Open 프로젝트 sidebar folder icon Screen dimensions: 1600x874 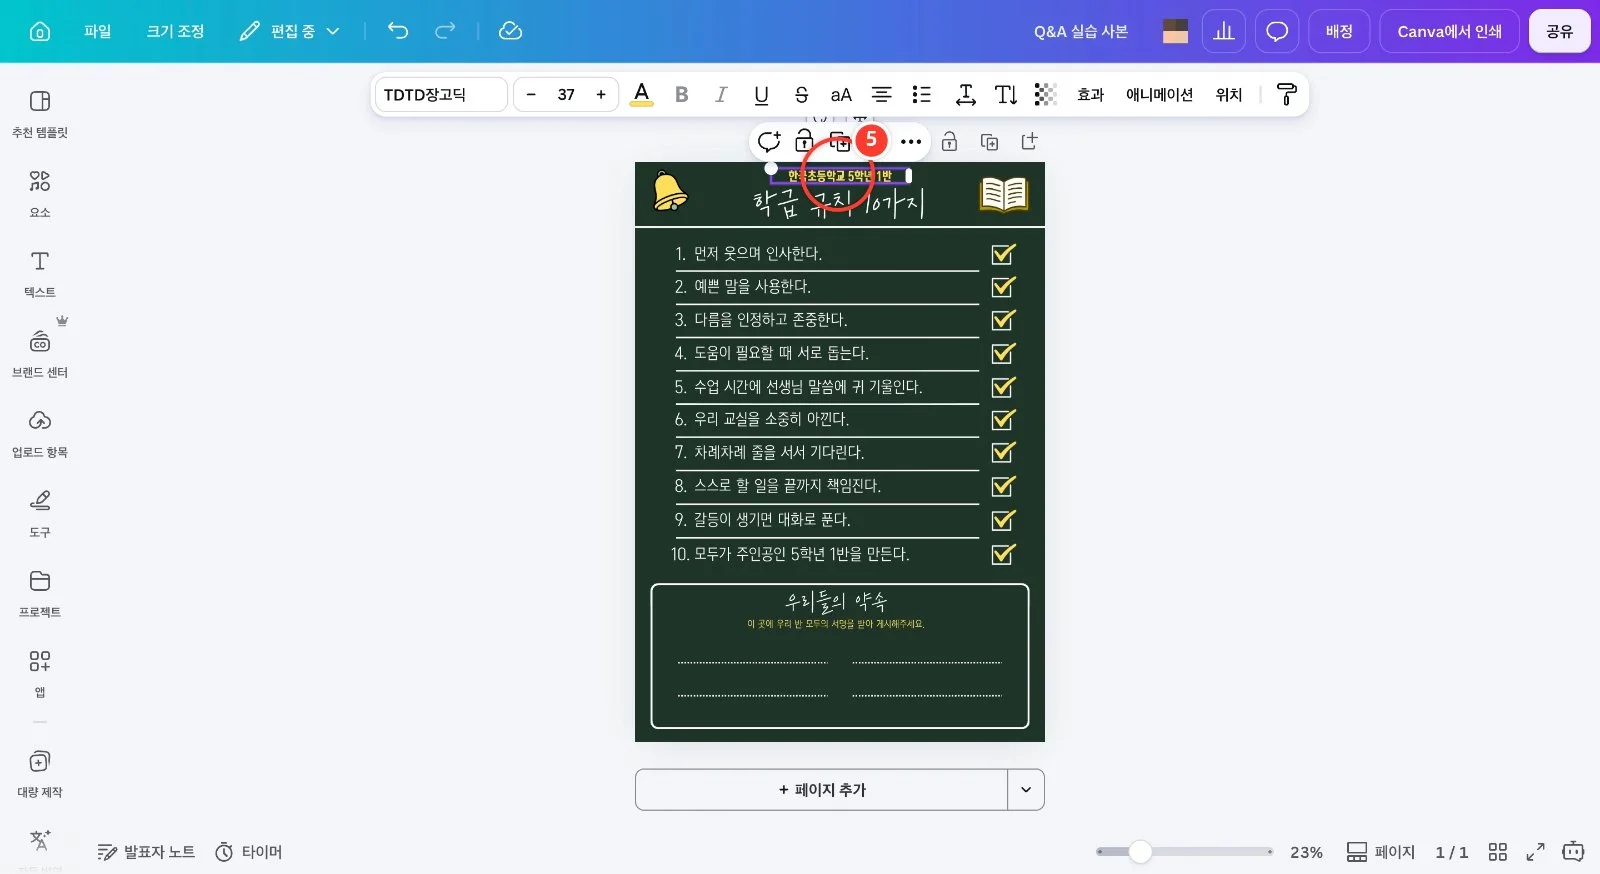pyautogui.click(x=40, y=581)
